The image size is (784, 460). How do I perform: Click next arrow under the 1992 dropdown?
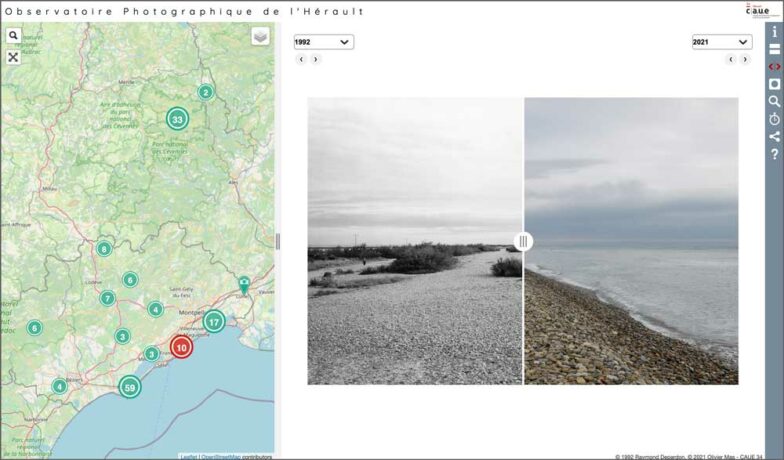click(316, 59)
